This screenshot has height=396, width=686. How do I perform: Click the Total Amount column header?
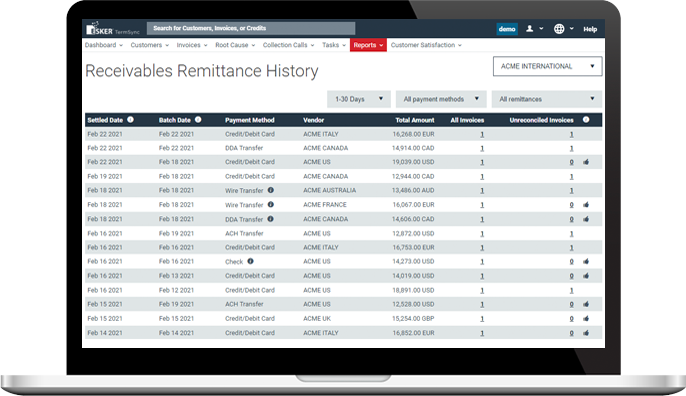click(x=415, y=120)
